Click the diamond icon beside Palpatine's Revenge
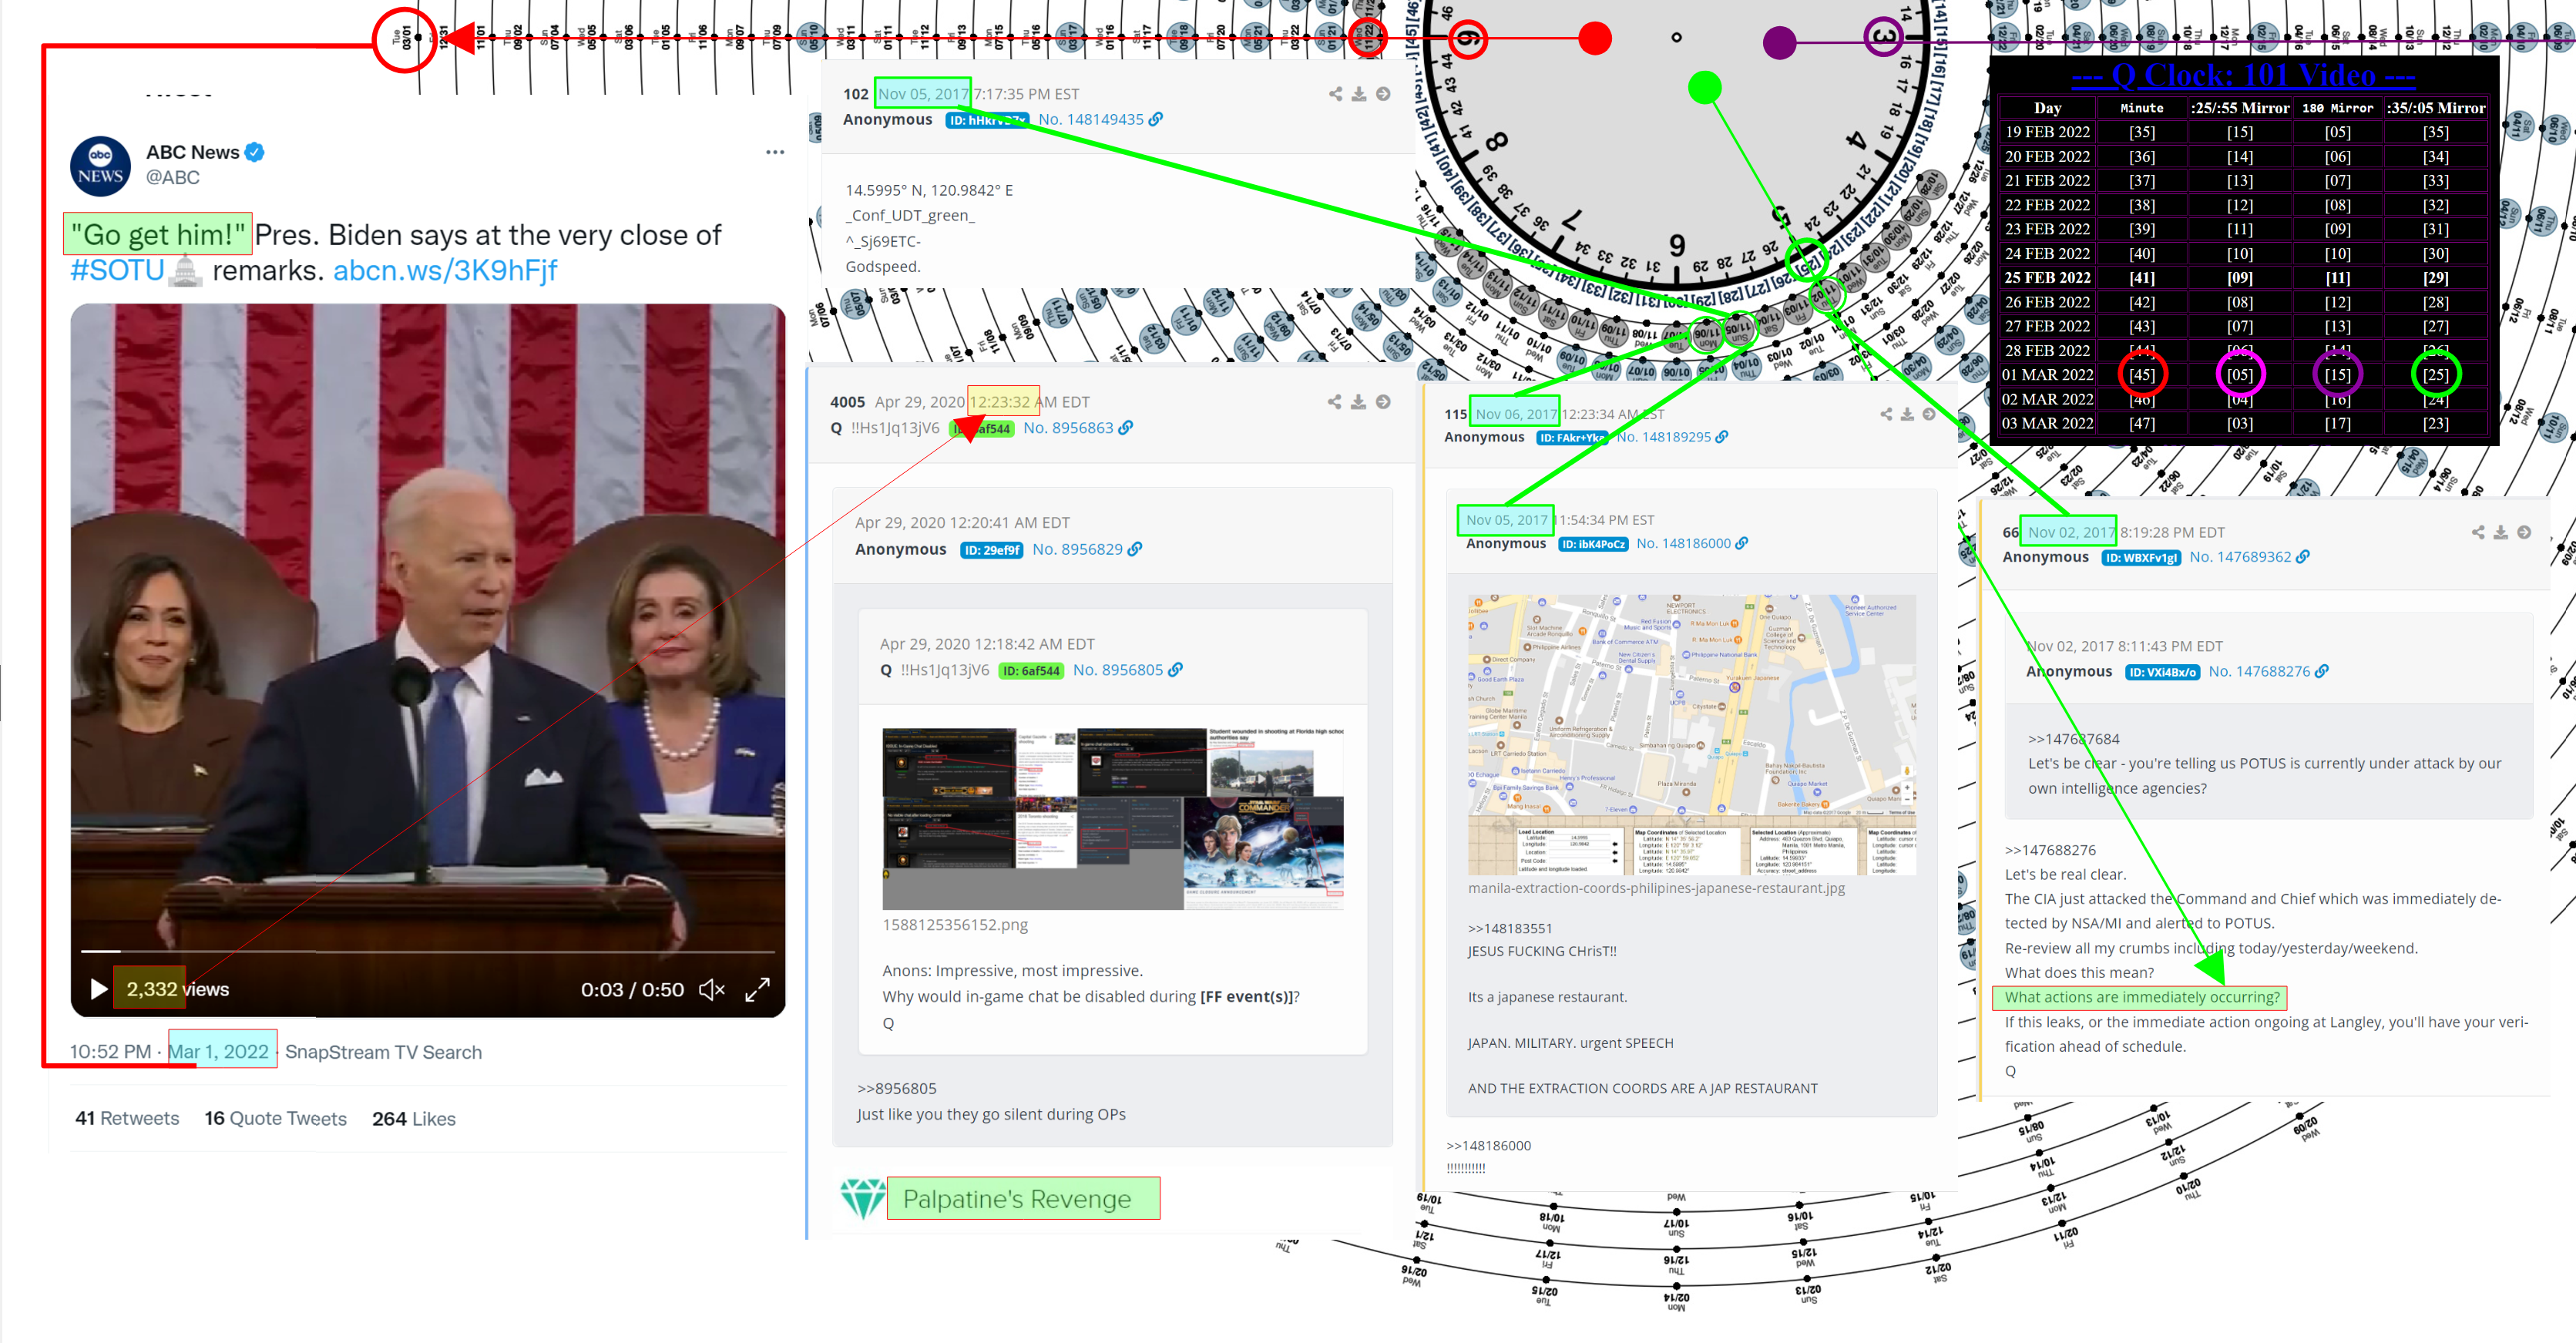Screen dimensions: 2576x1343 click(x=862, y=1198)
